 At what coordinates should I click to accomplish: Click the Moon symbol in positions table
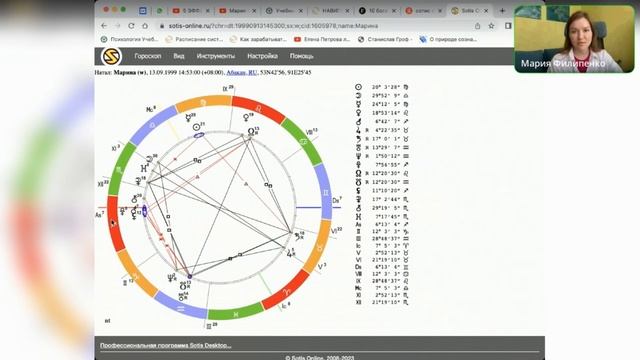[358, 96]
